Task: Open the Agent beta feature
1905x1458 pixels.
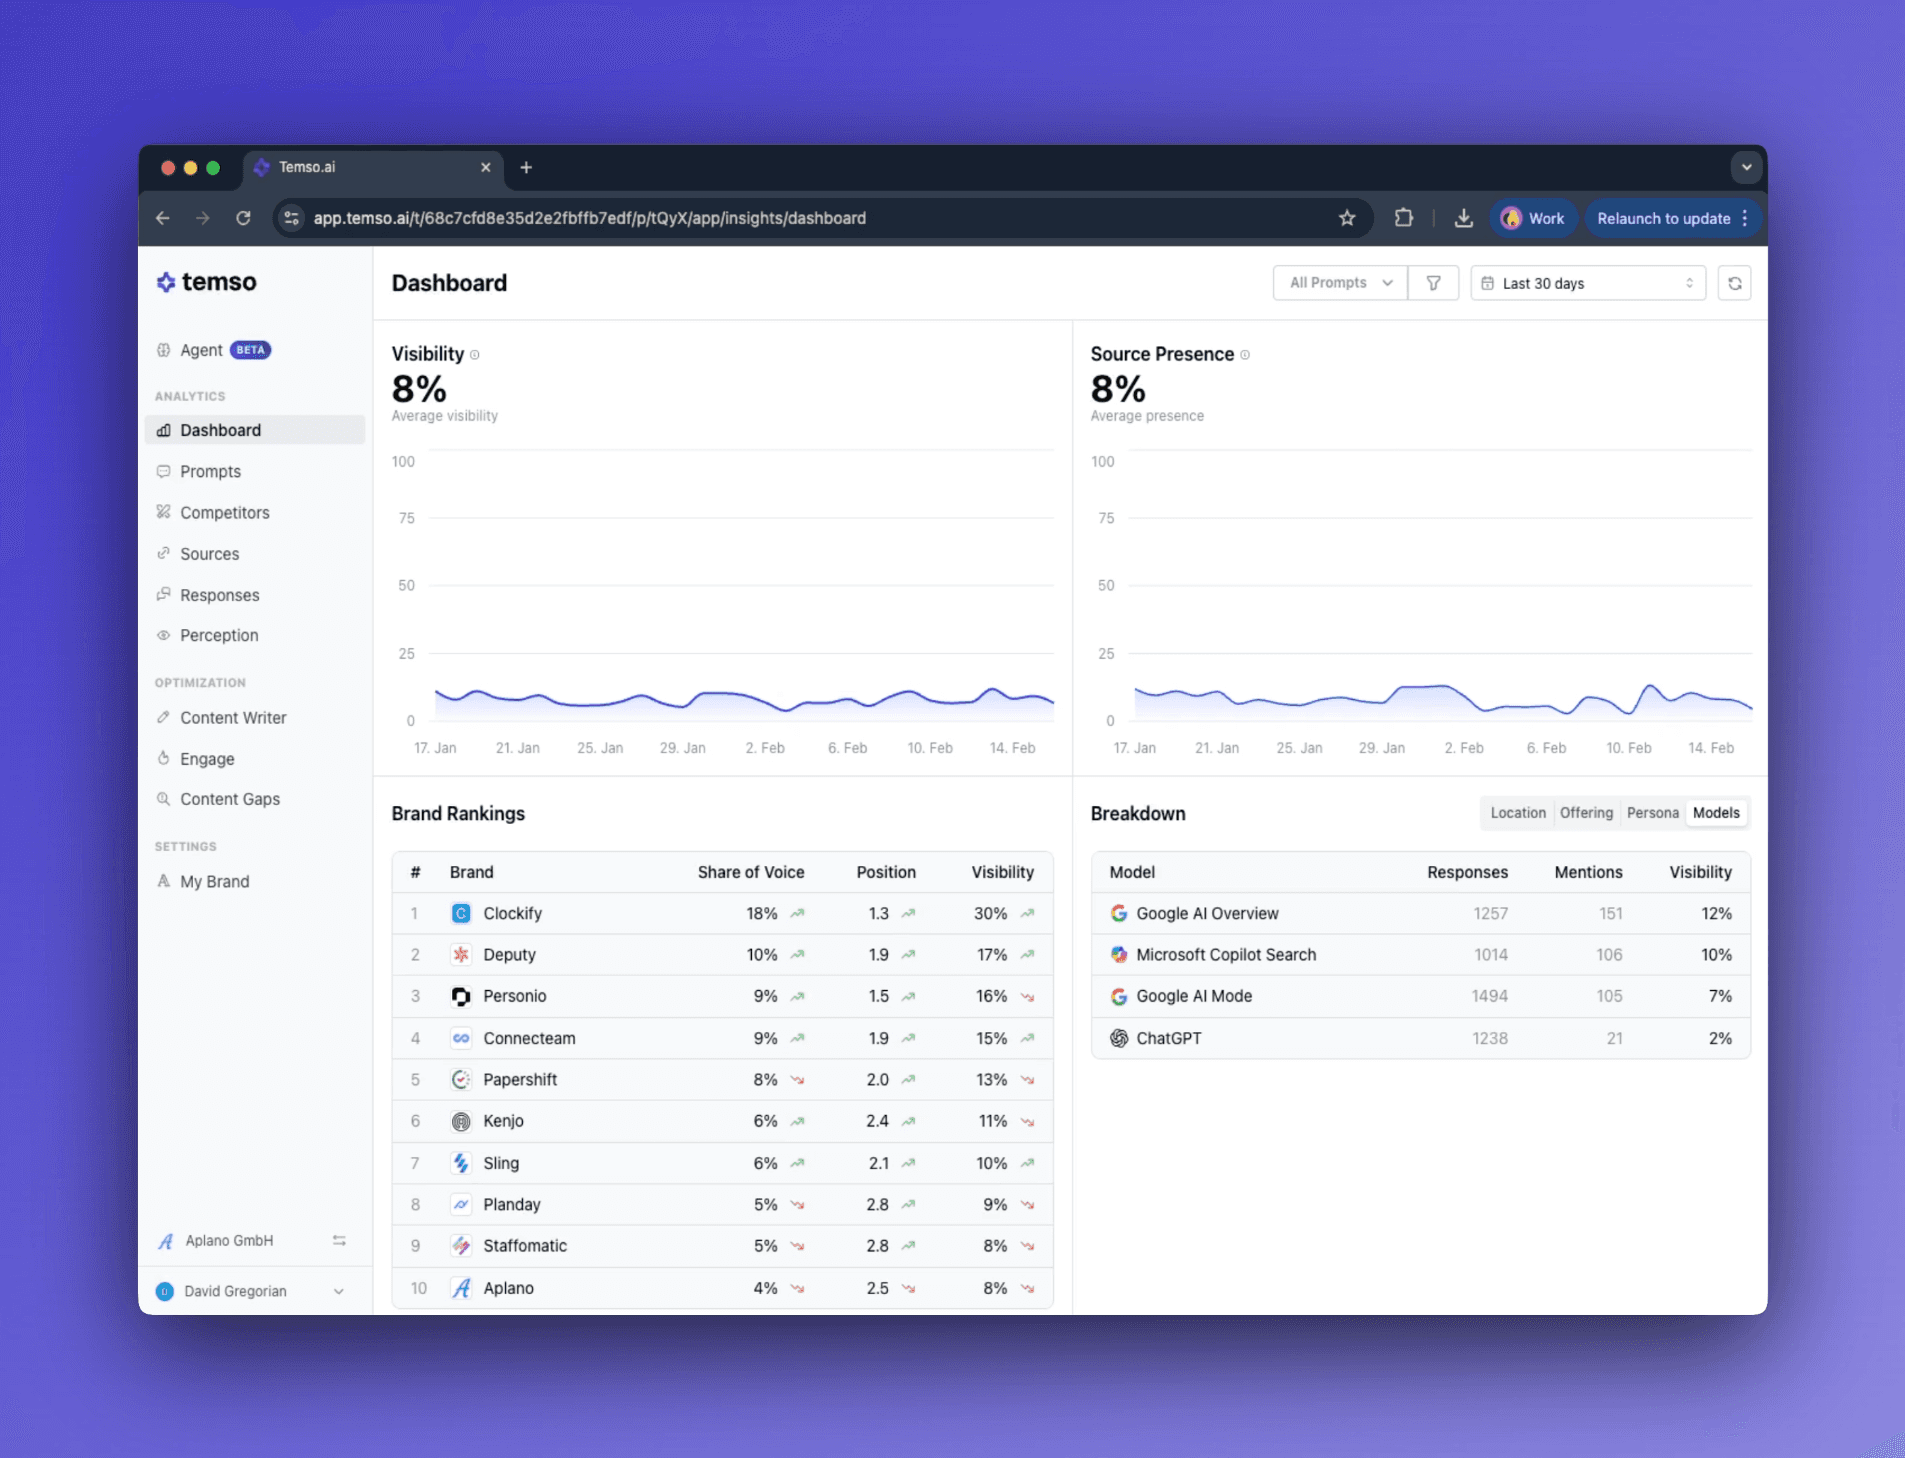Action: click(x=200, y=349)
